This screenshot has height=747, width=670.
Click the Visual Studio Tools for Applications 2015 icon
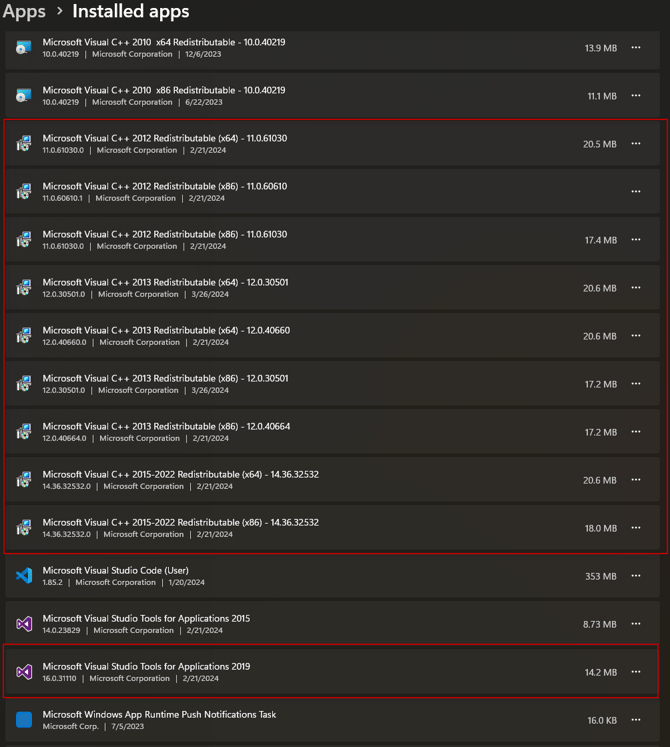click(24, 624)
